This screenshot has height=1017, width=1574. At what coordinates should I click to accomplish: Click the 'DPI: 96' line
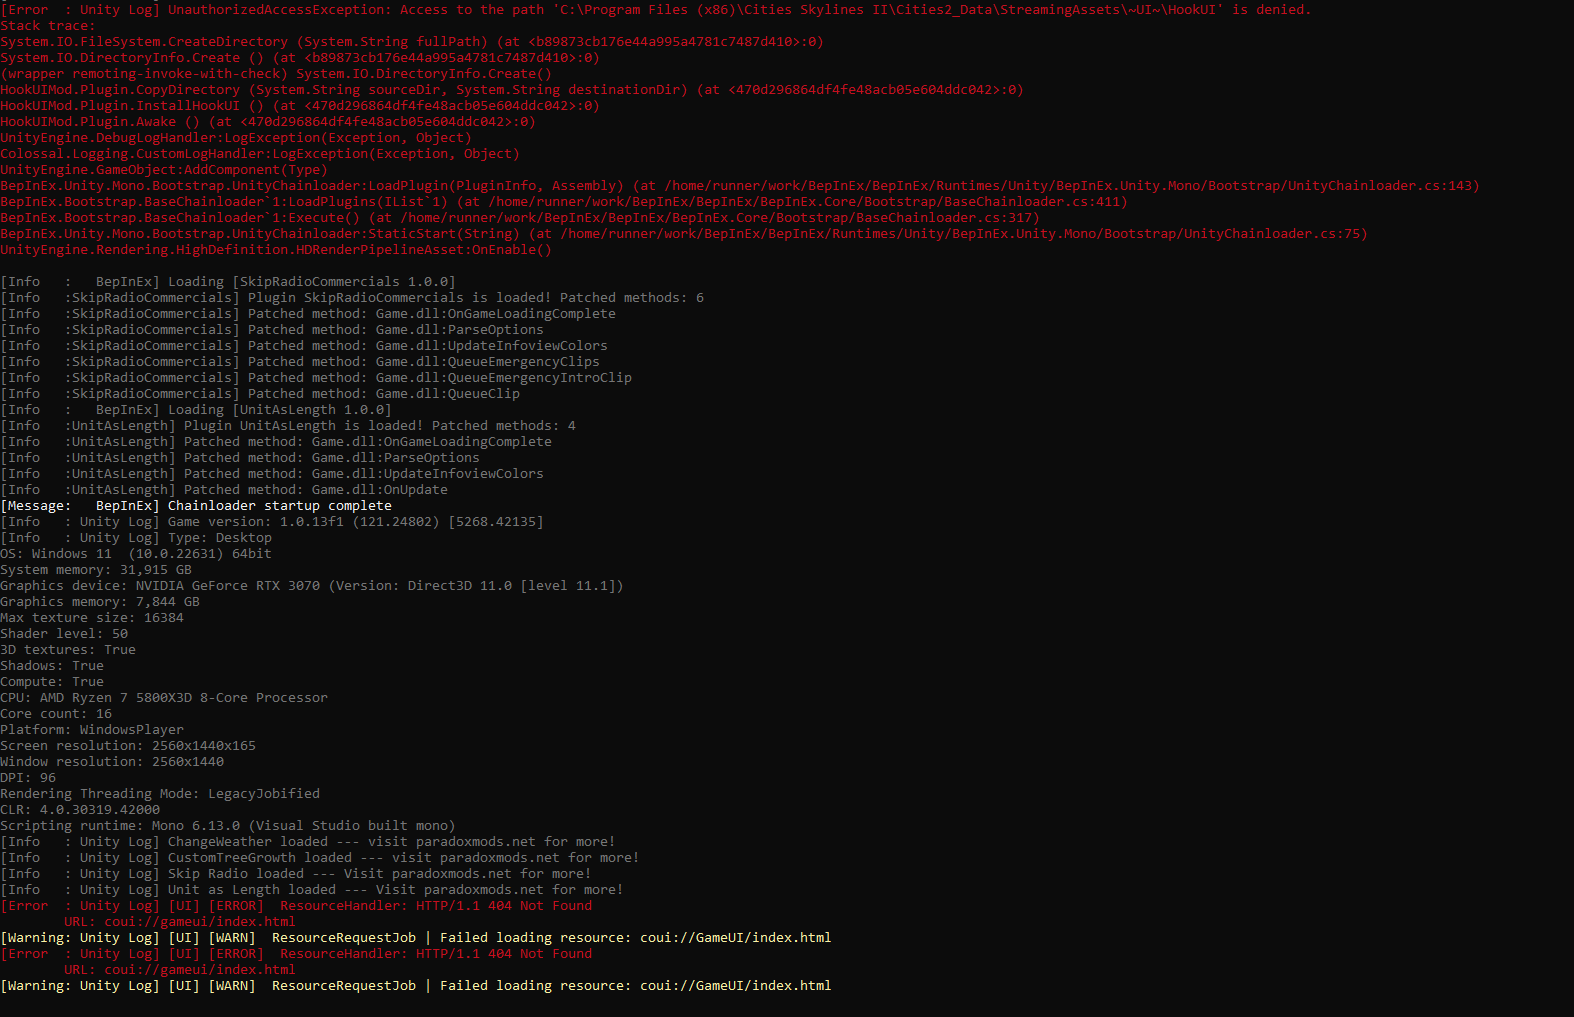[x=28, y=778]
